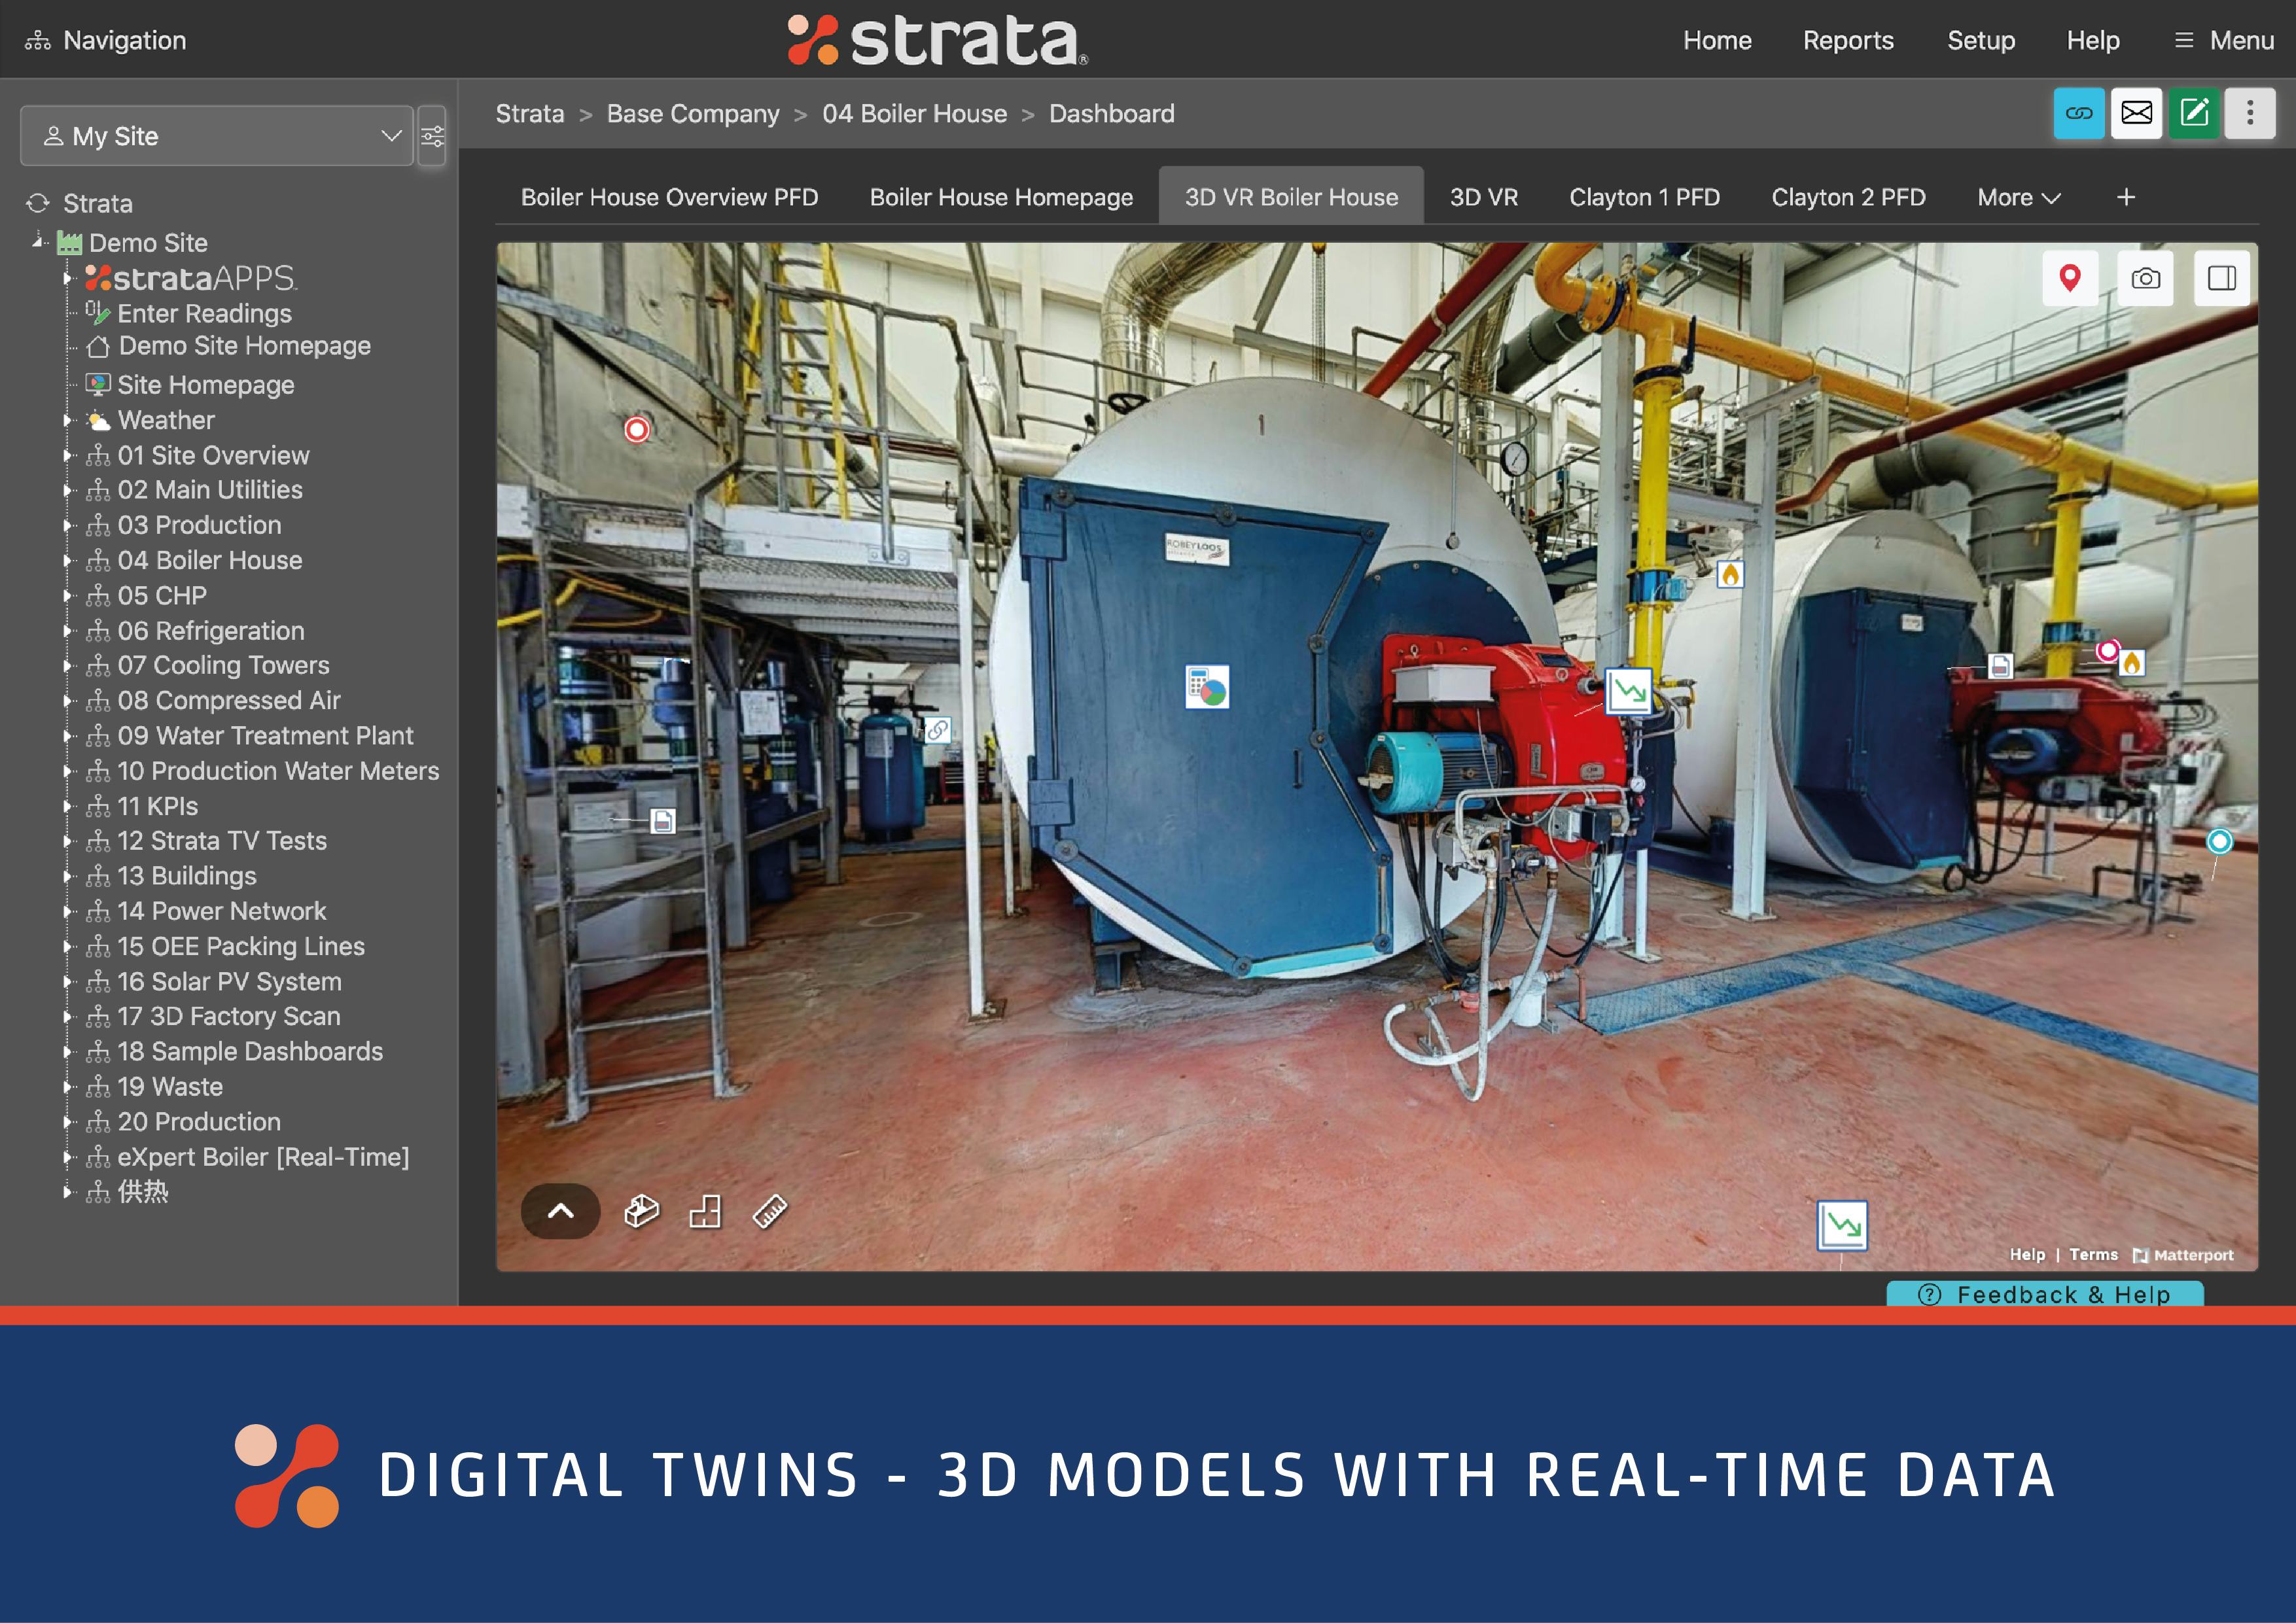Viewport: 2296px width, 1623px height.
Task: Expand the Weather tree node
Action: tap(68, 420)
